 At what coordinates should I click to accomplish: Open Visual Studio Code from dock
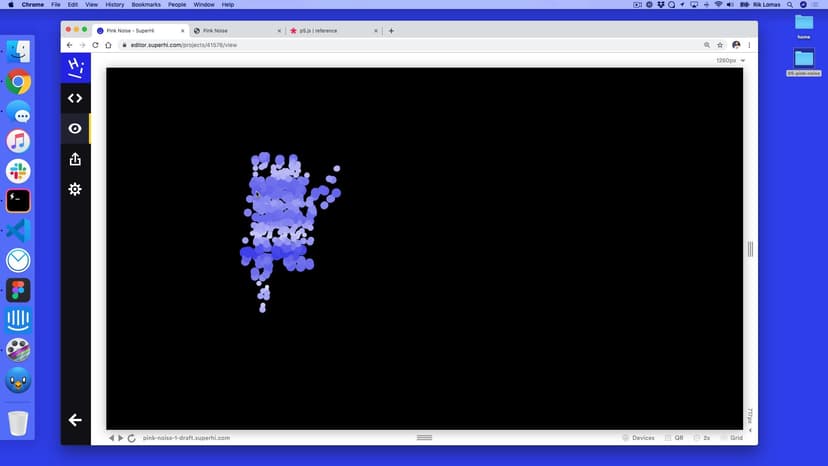point(18,230)
